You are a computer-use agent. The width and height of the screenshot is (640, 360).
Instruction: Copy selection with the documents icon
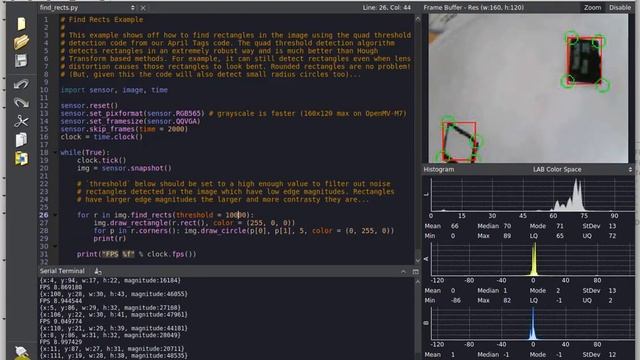[21, 140]
